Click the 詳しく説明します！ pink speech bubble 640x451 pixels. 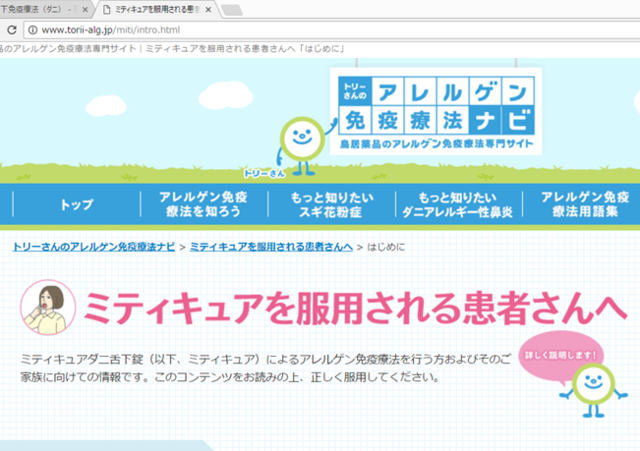click(560, 357)
